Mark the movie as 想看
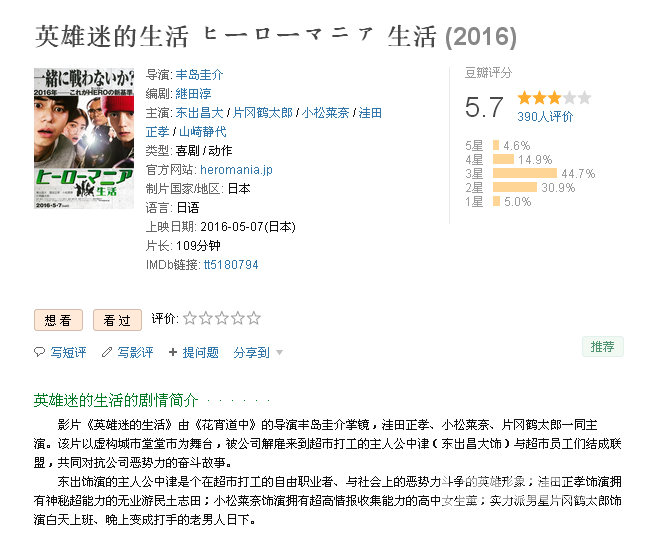649x543 pixels. tap(58, 320)
